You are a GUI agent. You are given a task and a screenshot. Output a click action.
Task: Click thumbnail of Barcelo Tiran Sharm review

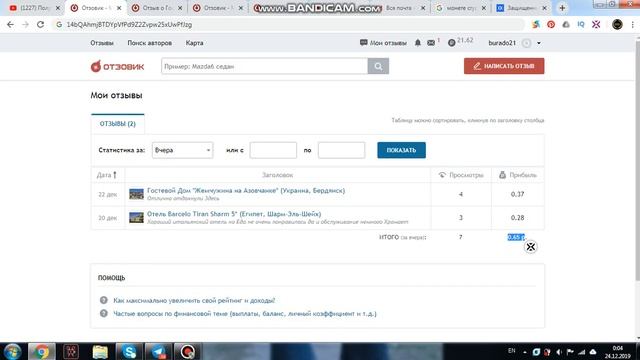coord(136,217)
